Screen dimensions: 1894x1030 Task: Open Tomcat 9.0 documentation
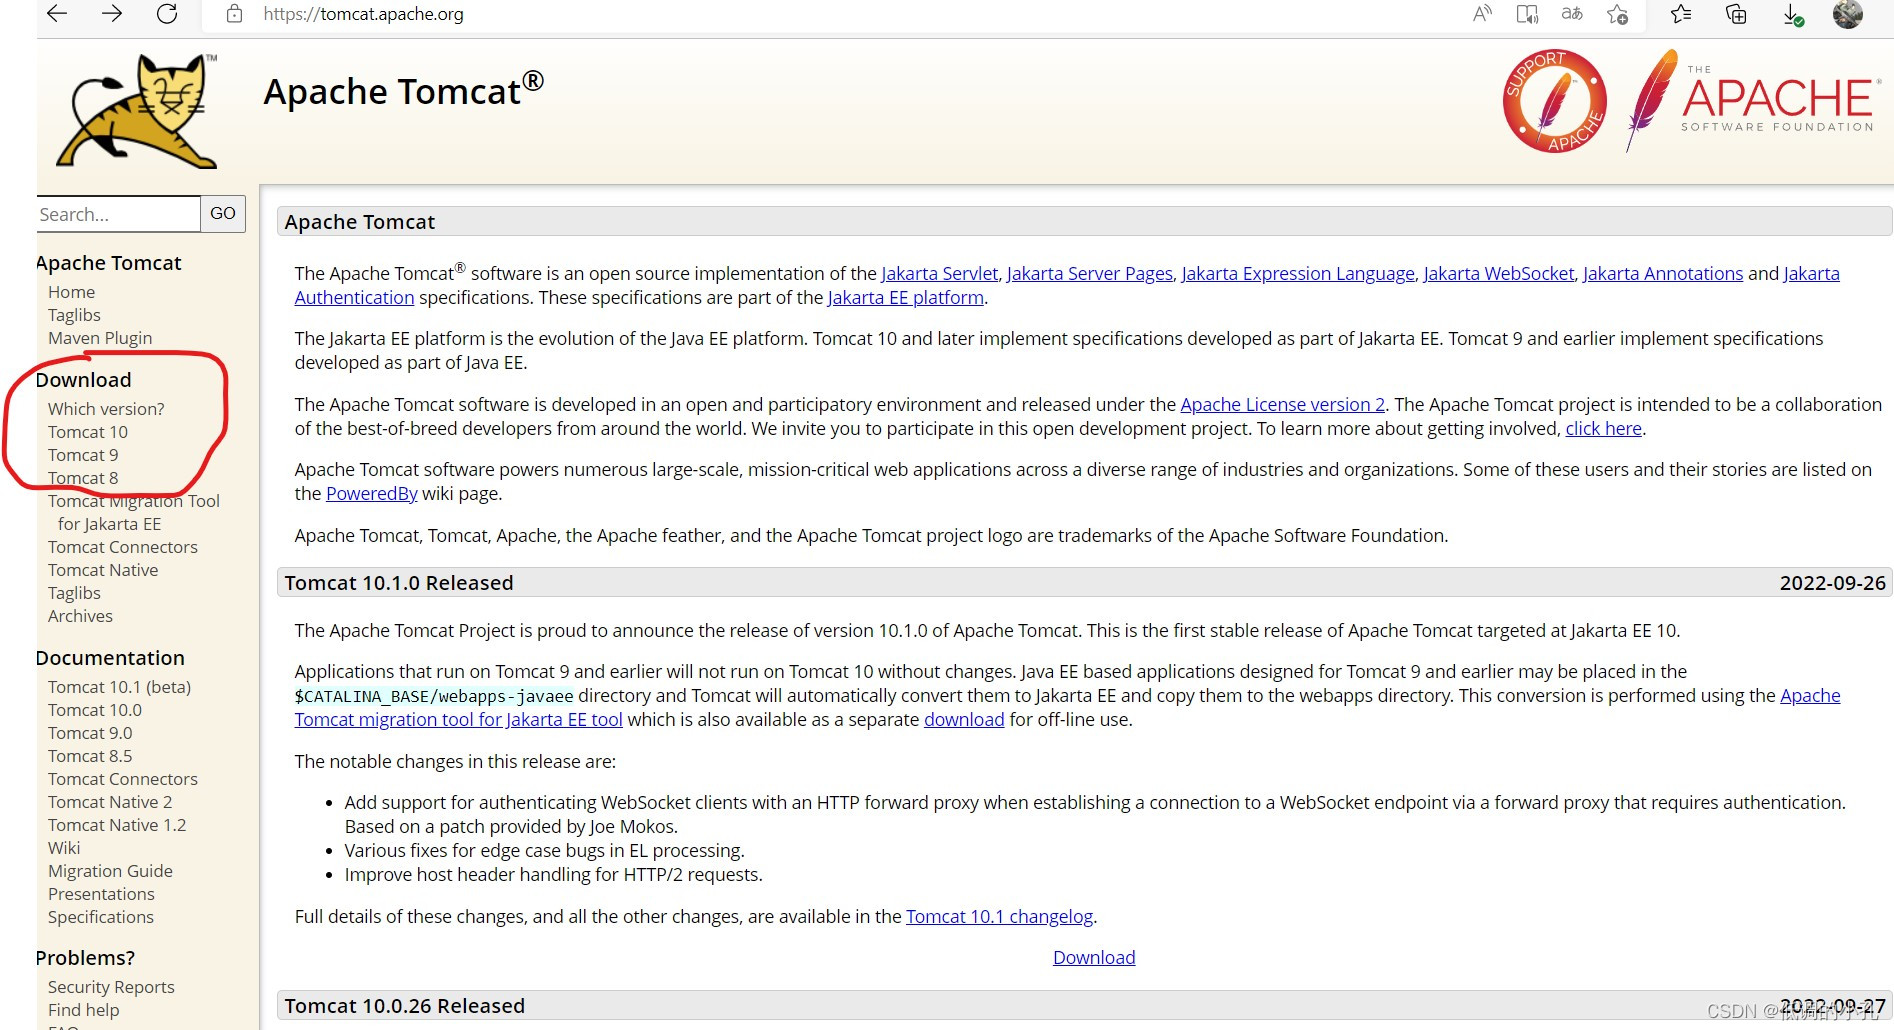[x=90, y=733]
